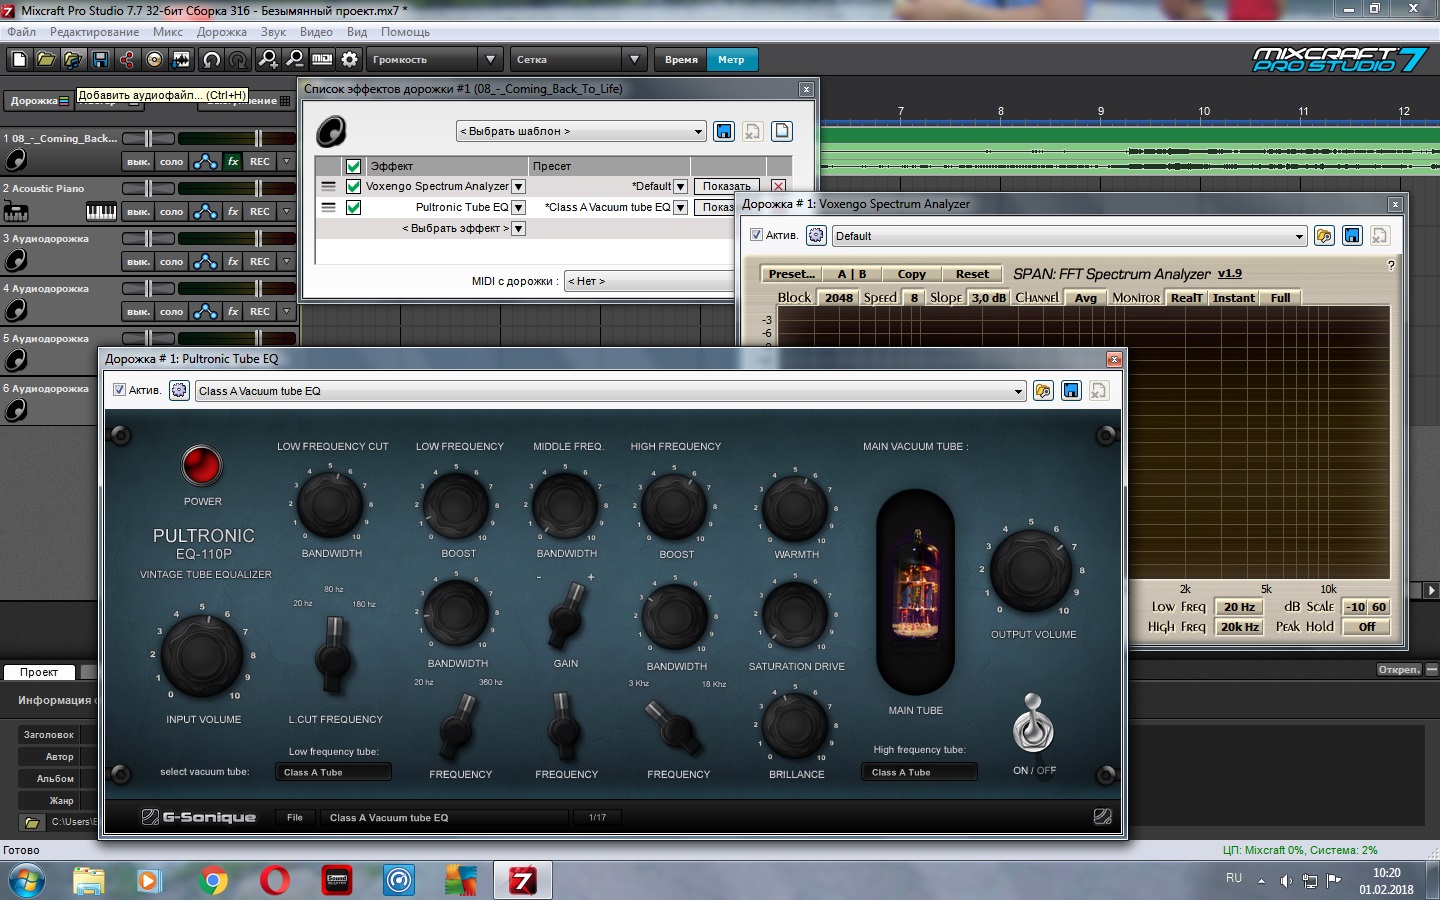Solo the Acoustic Piano track
The height and width of the screenshot is (900, 1440).
(172, 211)
